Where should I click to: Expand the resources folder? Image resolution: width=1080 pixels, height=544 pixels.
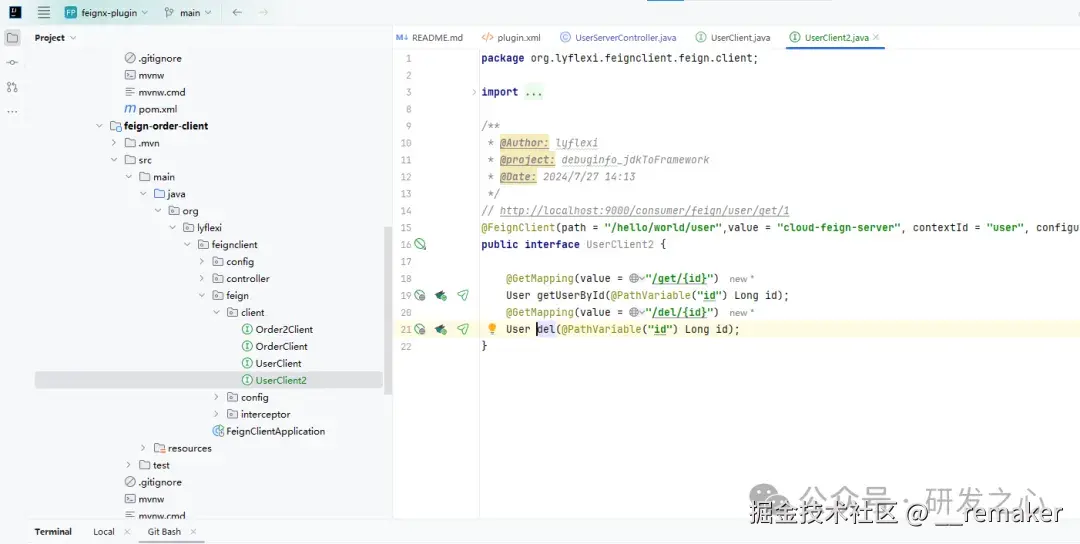click(x=143, y=448)
